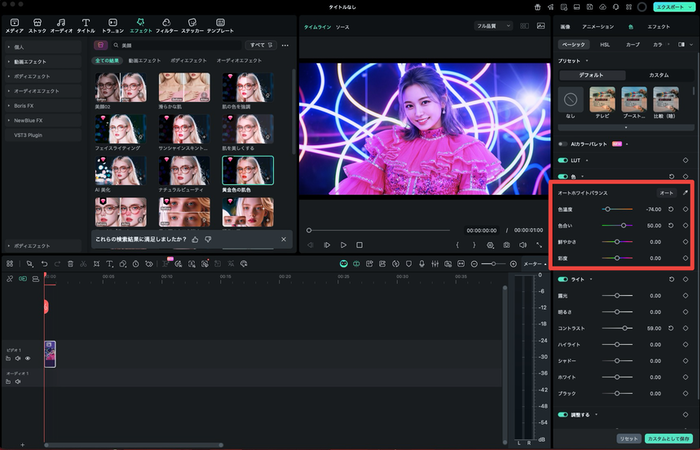Click the effects search field
Screen dimensions: 700x450
click(176, 45)
